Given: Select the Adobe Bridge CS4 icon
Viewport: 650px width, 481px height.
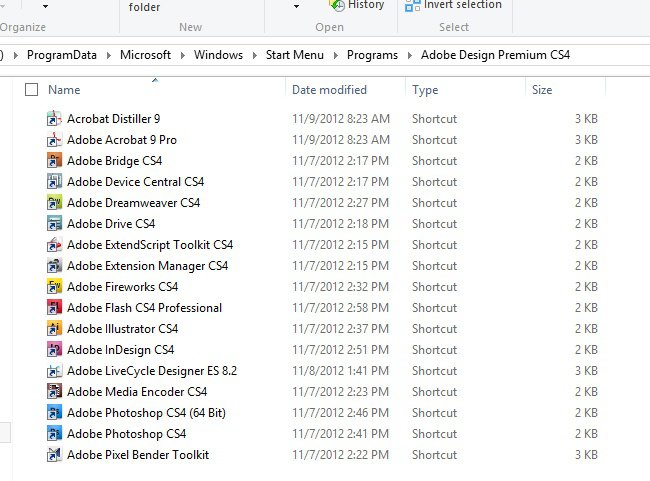Looking at the screenshot, I should [x=55, y=161].
